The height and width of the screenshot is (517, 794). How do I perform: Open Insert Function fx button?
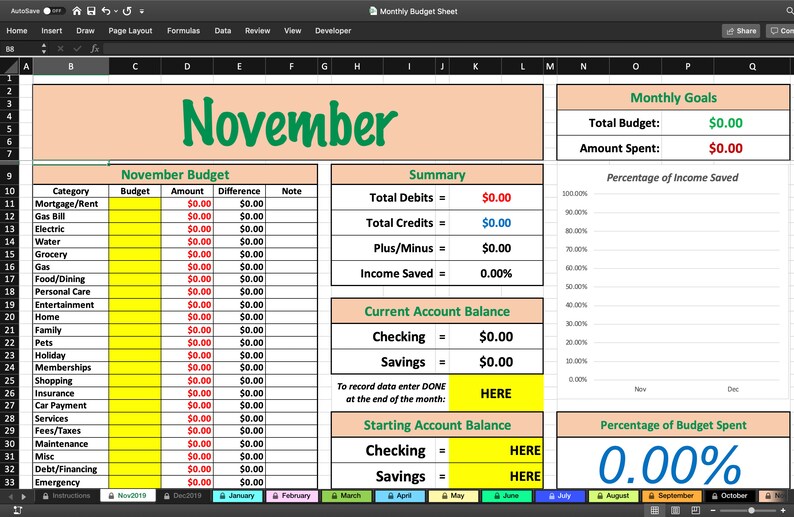pyautogui.click(x=94, y=49)
